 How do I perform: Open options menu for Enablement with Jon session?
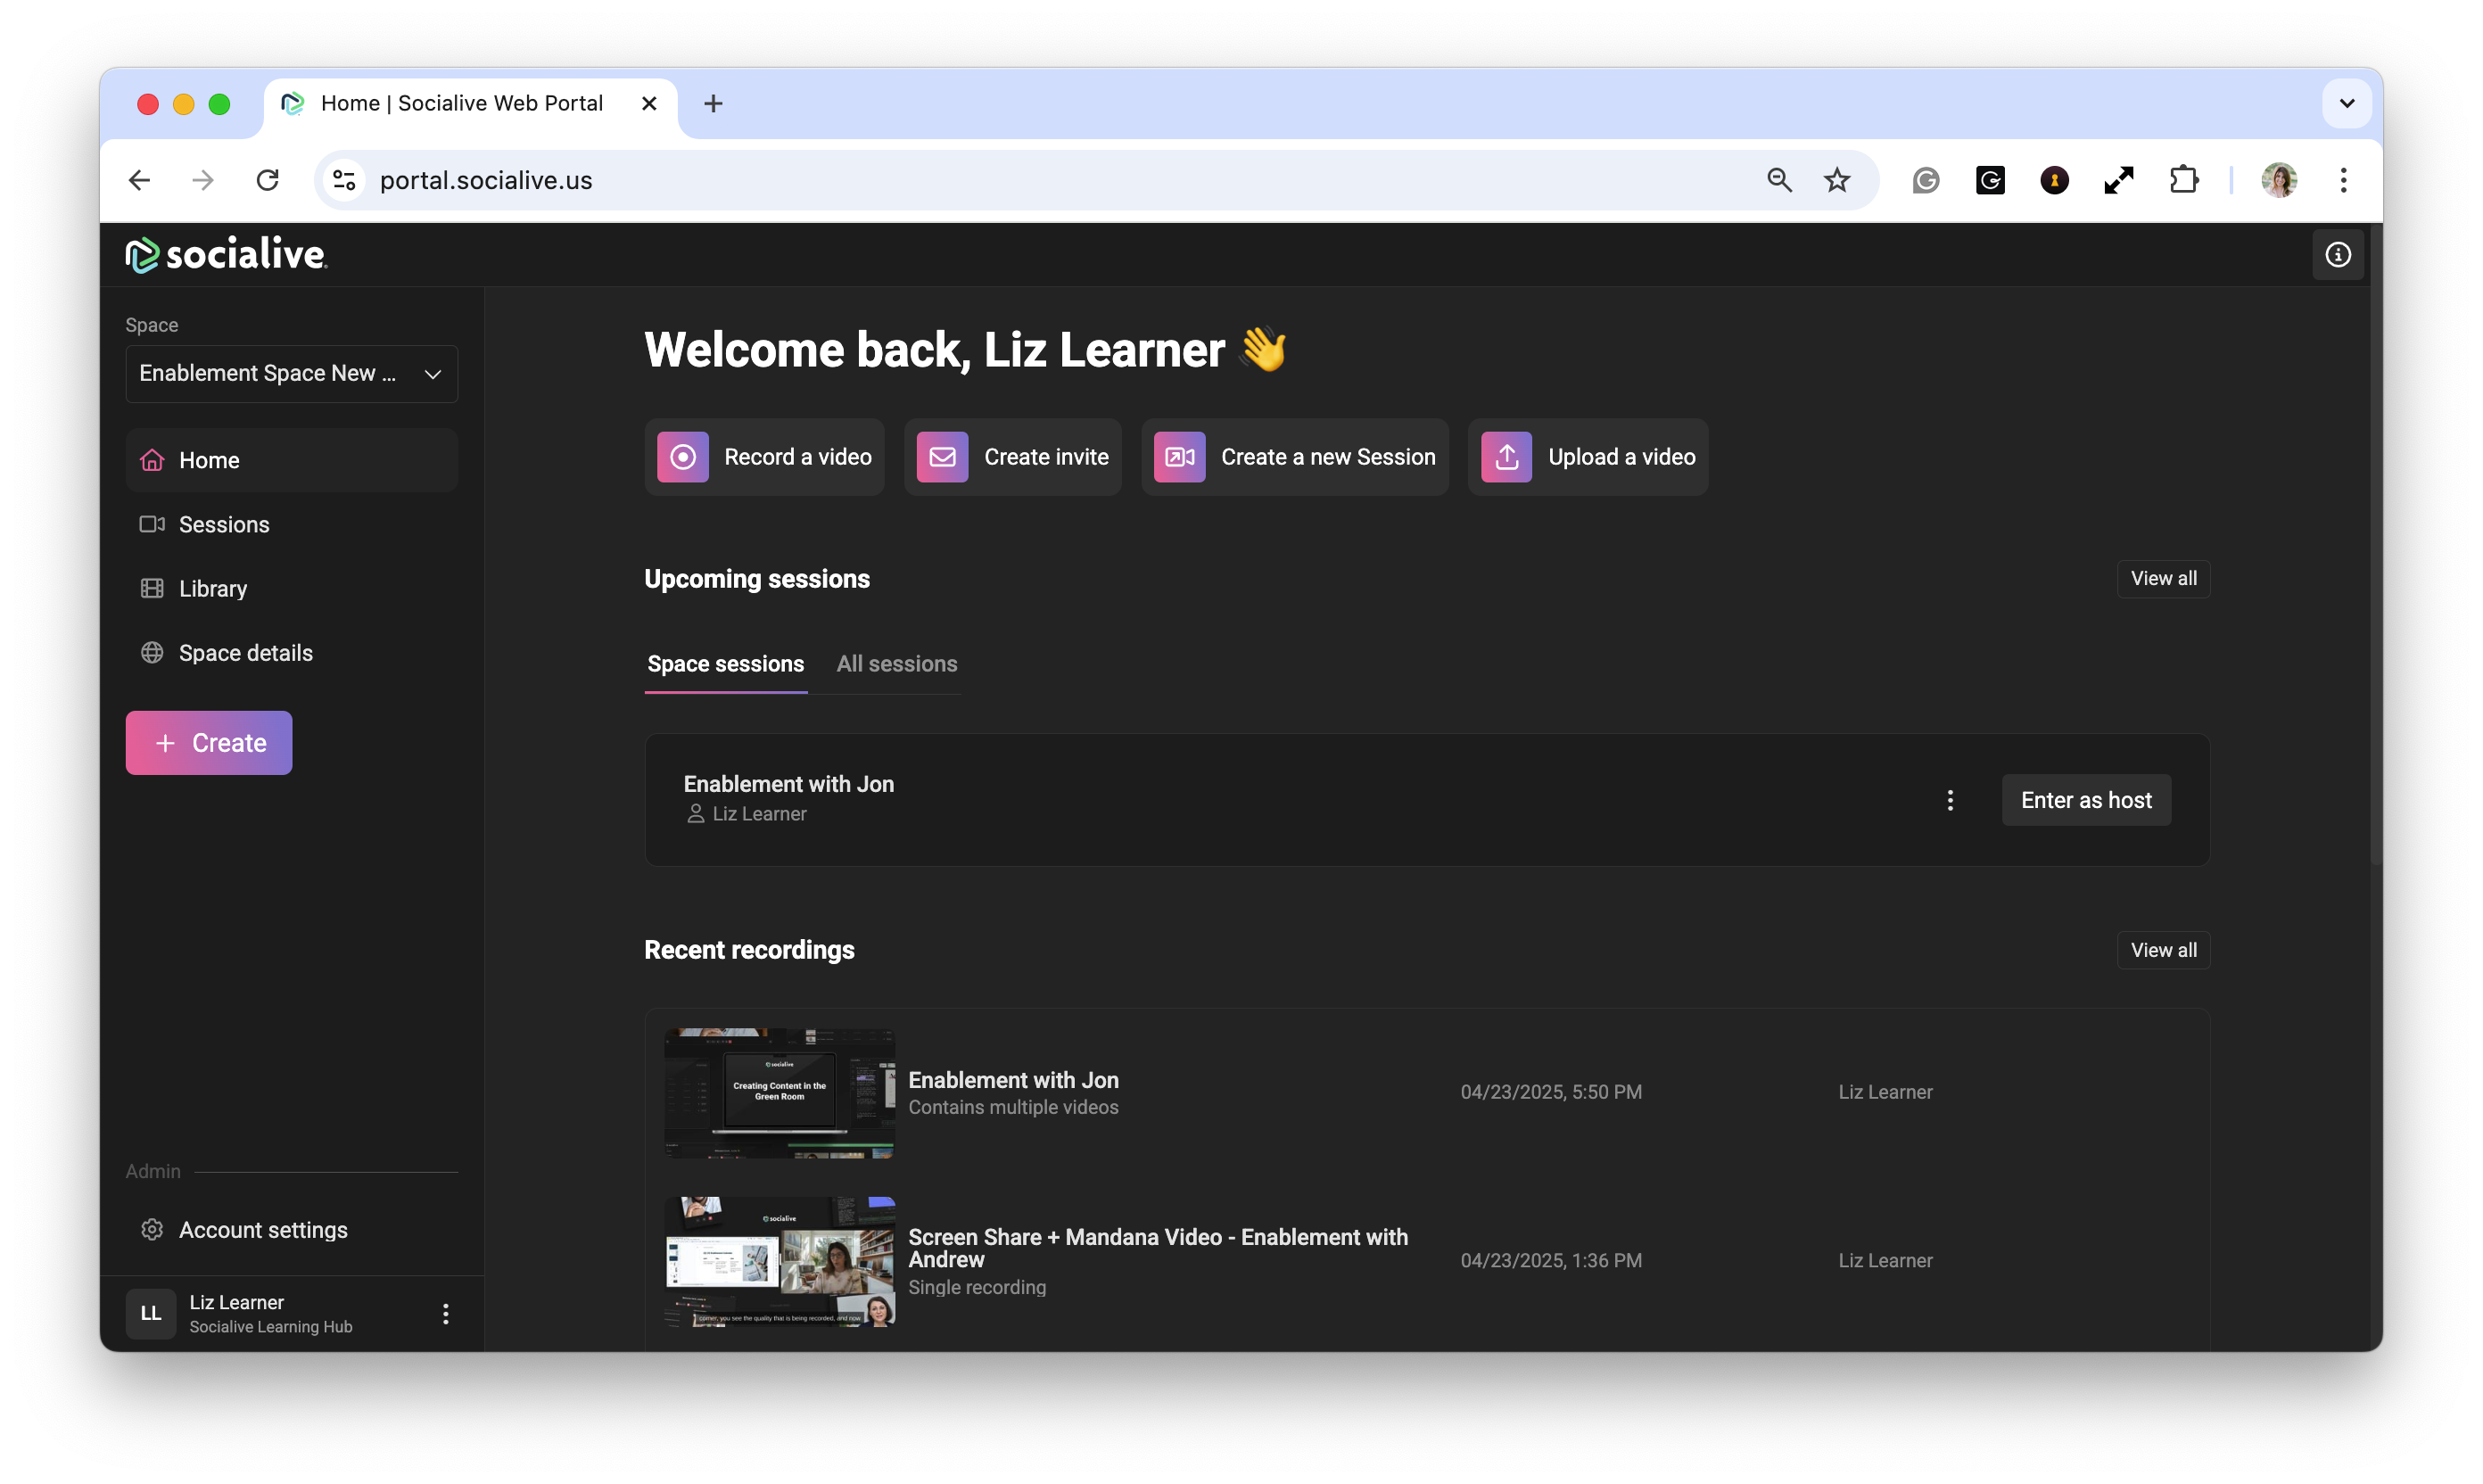pyautogui.click(x=1949, y=800)
